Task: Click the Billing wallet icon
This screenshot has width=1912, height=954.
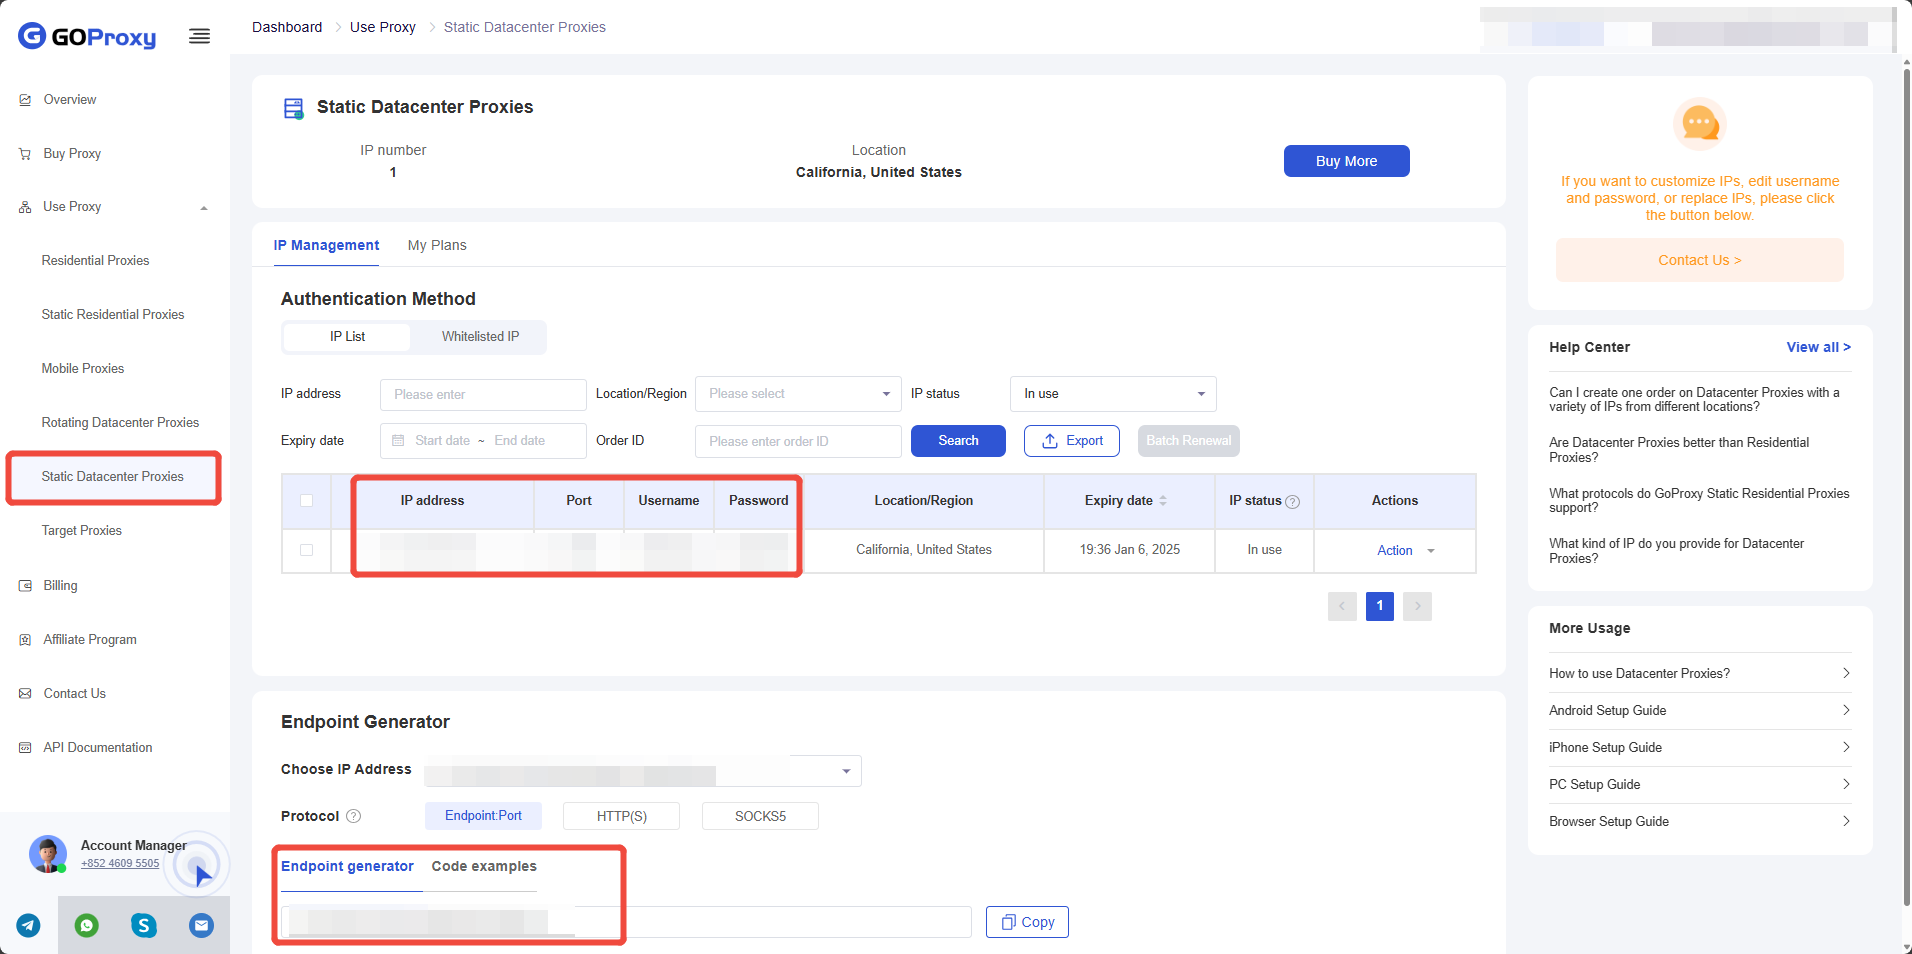Action: 25,586
